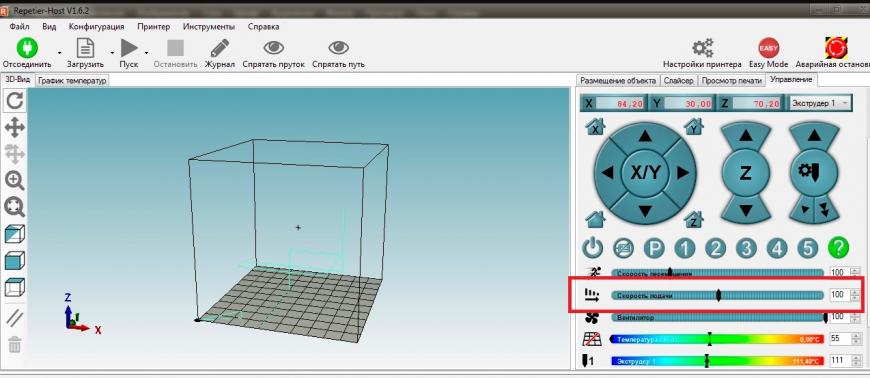Select the move viewpoint cross-arrows tool
This screenshot has height=378, width=870.
[14, 128]
